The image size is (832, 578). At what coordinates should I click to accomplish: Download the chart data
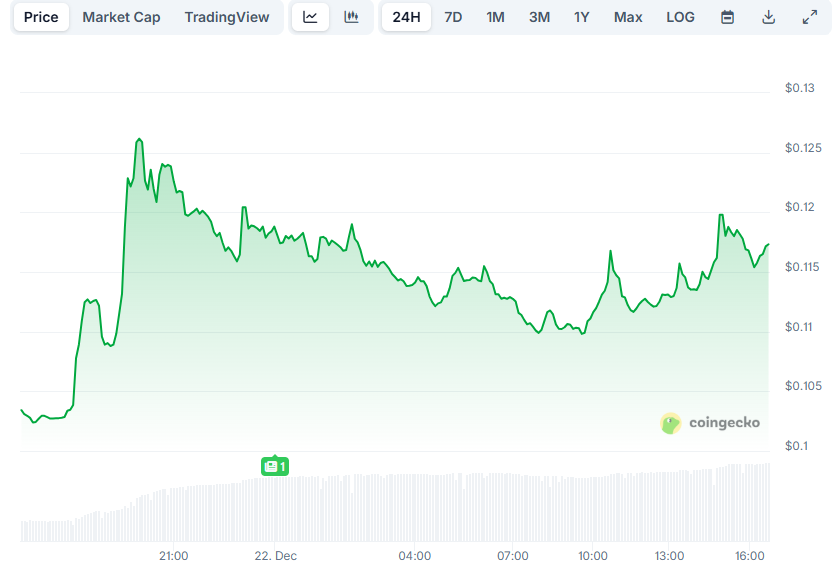click(x=768, y=17)
